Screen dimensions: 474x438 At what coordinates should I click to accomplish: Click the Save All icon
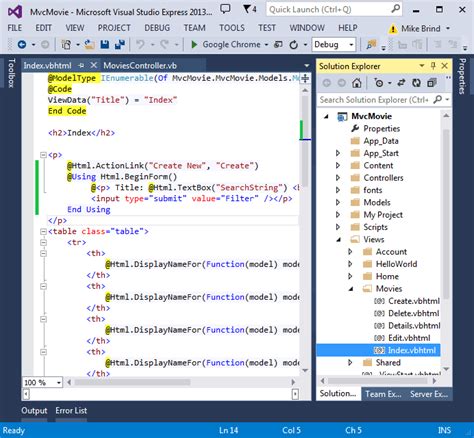(120, 44)
